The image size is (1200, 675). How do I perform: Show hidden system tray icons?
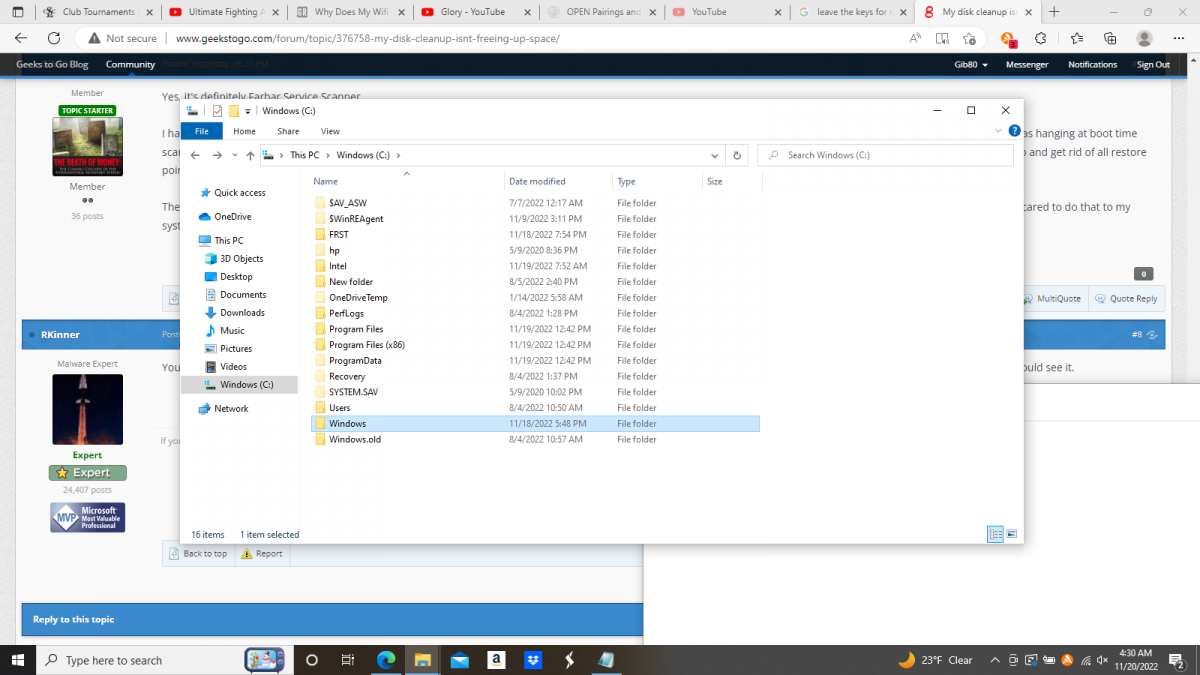coord(995,660)
